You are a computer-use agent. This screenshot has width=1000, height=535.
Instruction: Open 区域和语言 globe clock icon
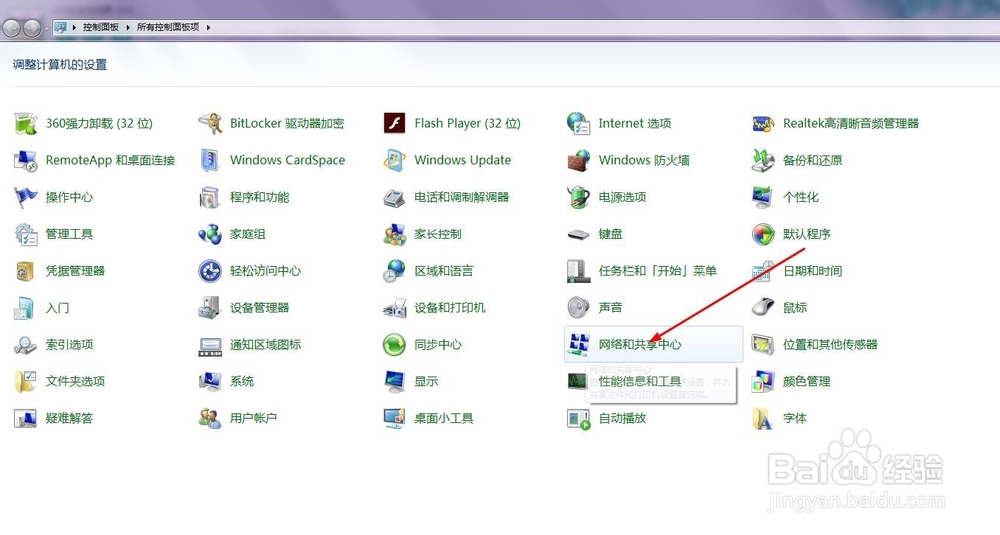coord(394,271)
